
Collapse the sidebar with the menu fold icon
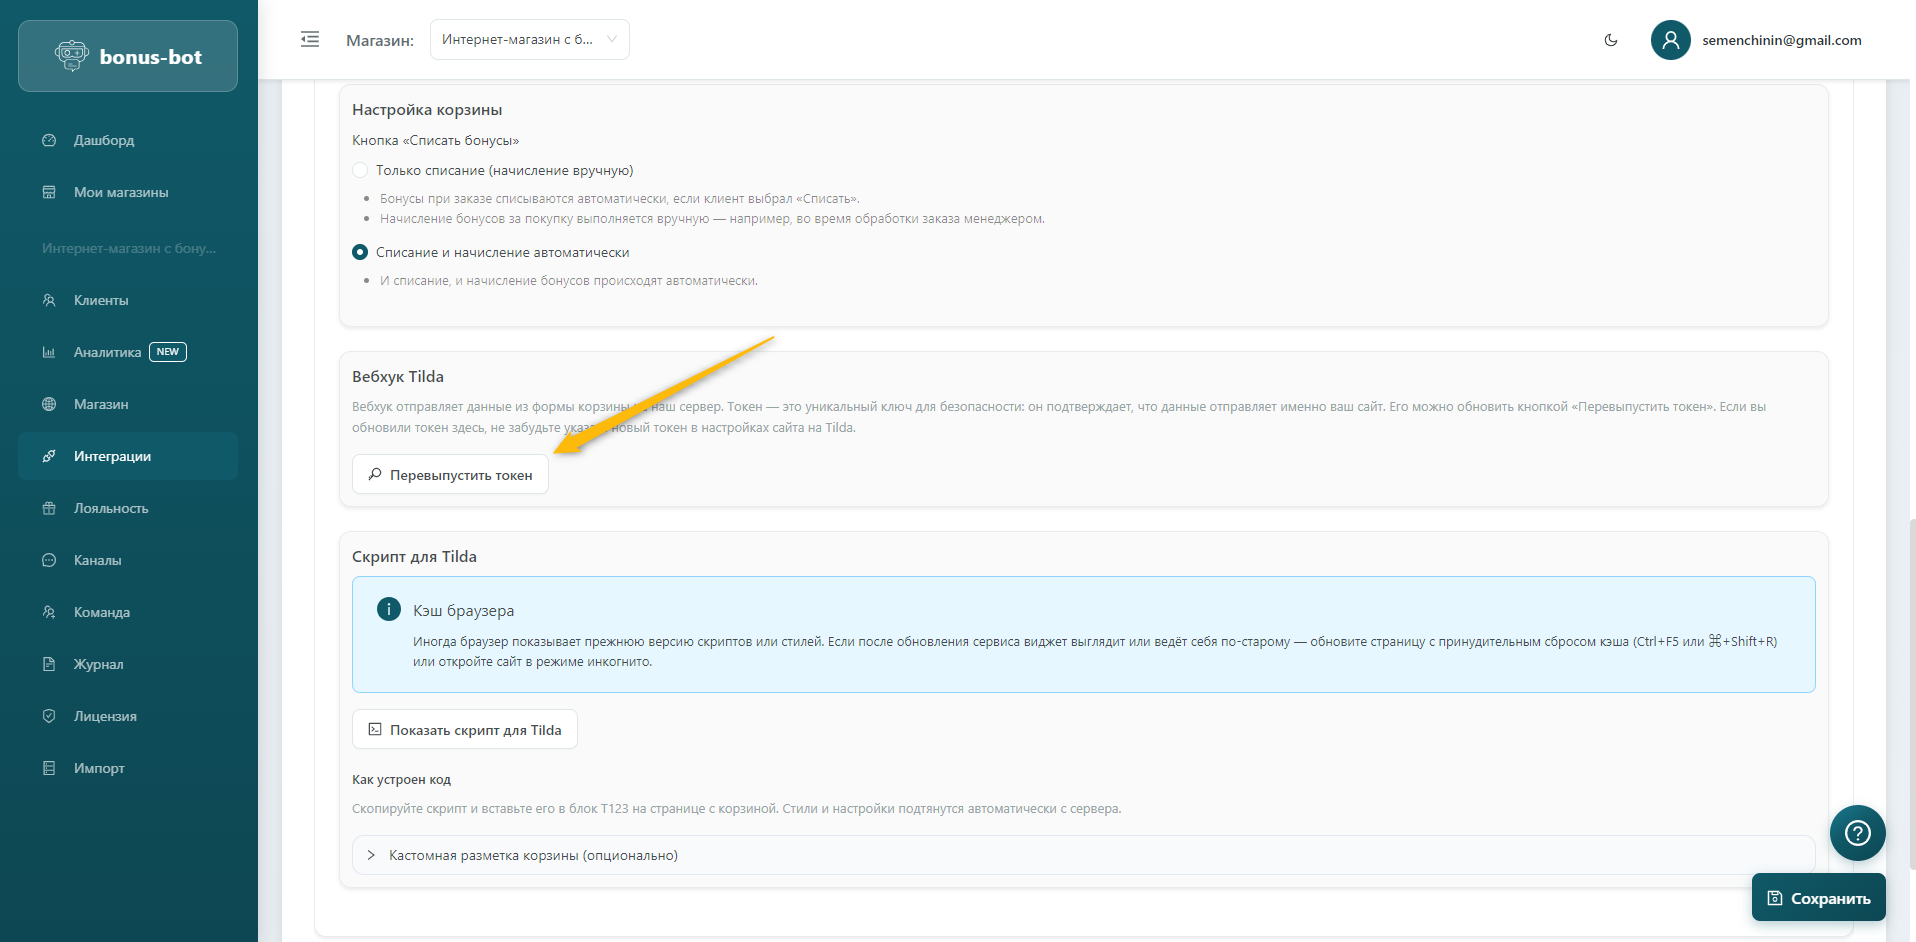[310, 40]
